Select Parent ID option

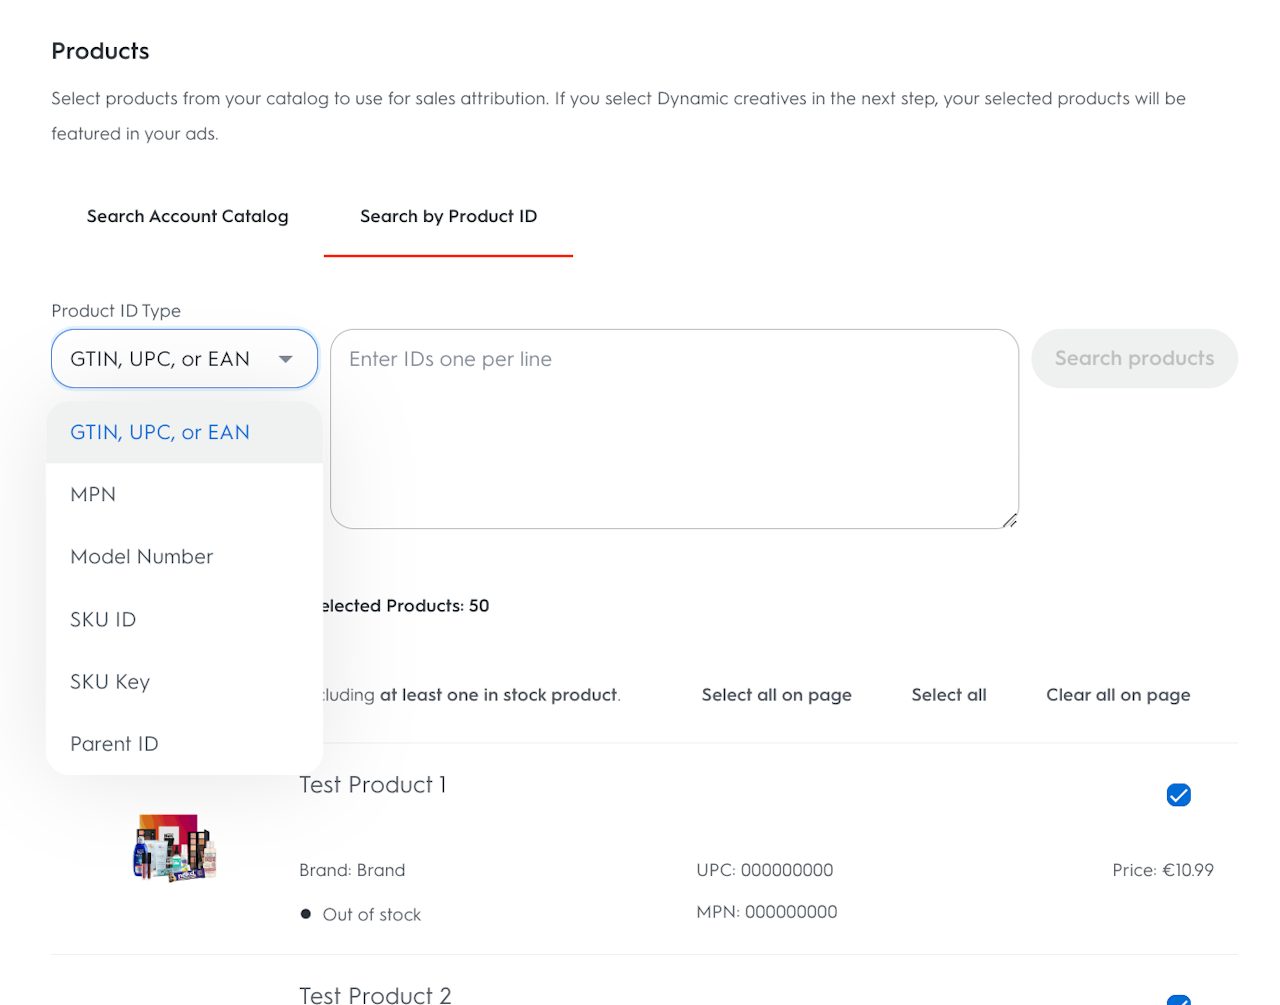coord(114,744)
